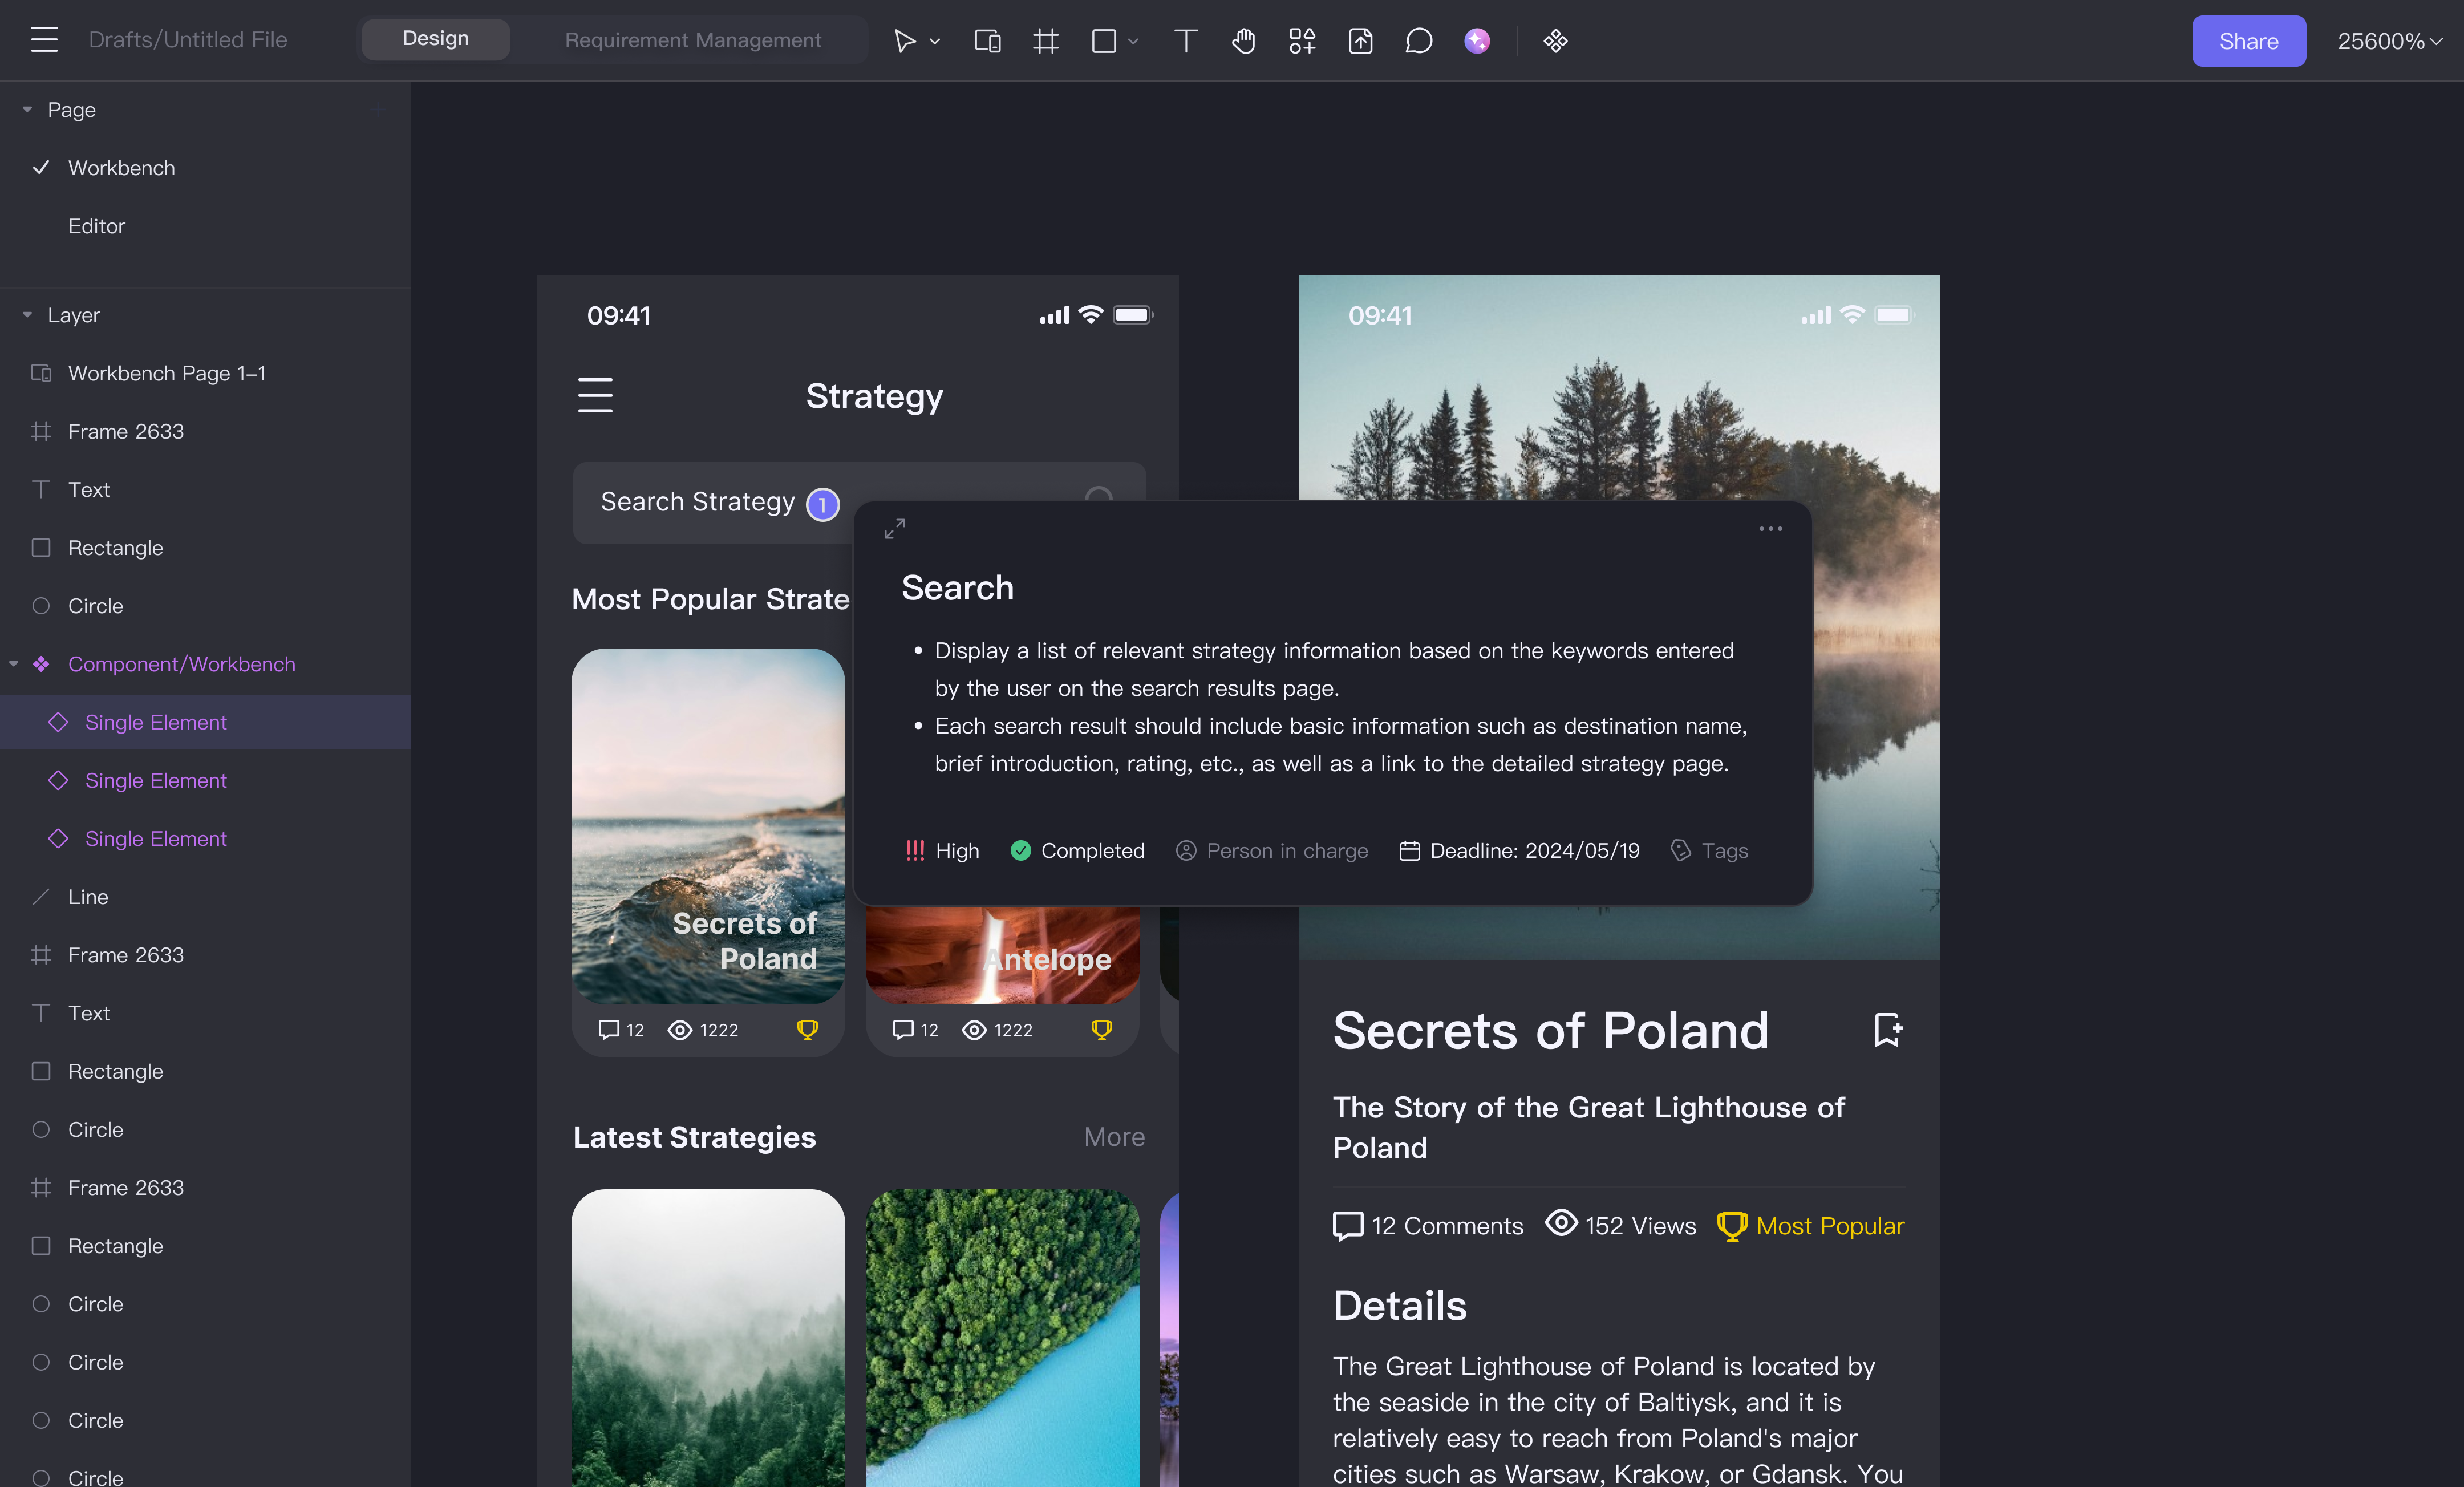
Task: Click the High priority indicator
Action: (x=942, y=850)
